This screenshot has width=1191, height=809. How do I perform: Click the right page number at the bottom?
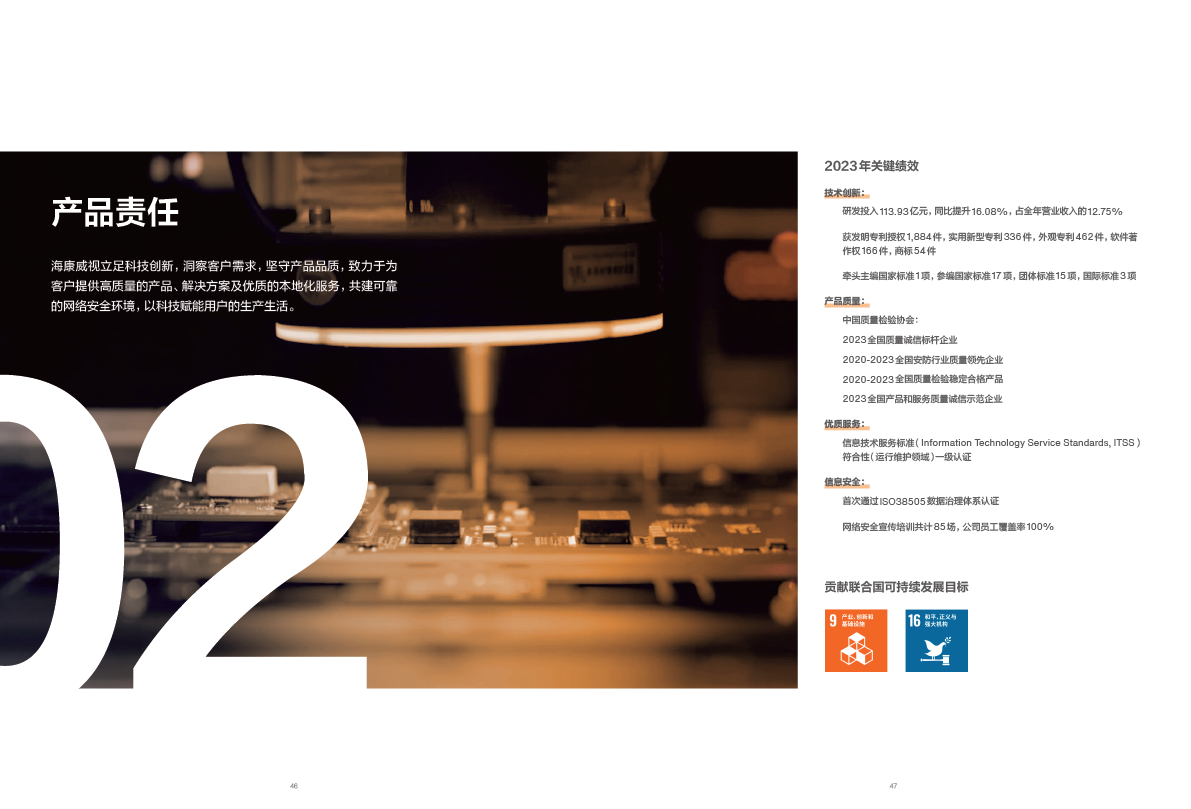pyautogui.click(x=893, y=786)
